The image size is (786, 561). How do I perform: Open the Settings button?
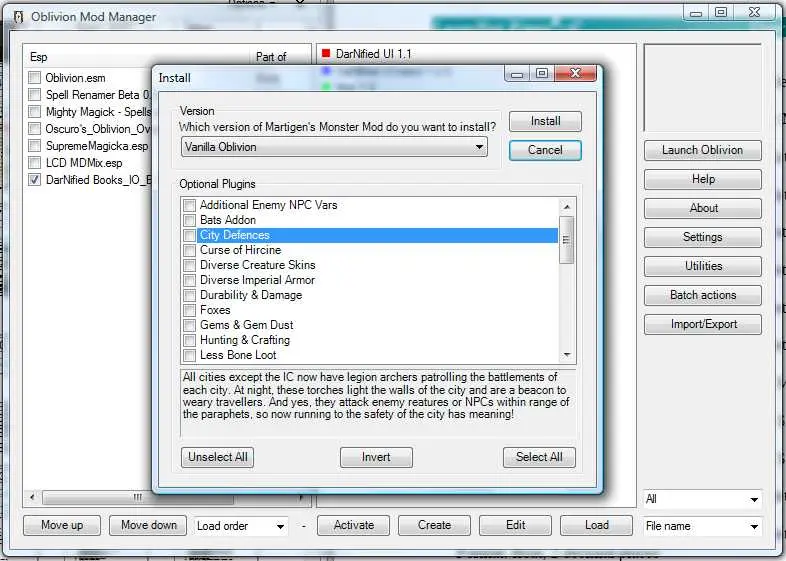(x=703, y=237)
